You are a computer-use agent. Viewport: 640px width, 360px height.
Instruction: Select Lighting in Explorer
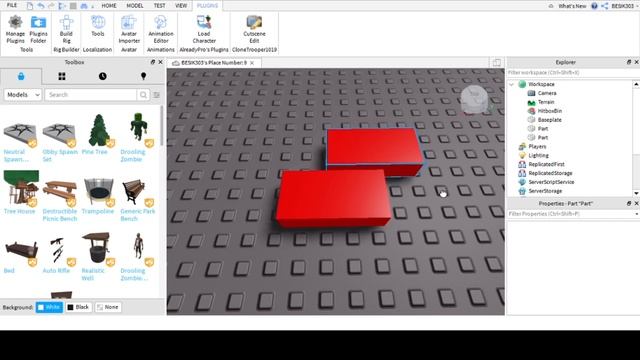538,156
